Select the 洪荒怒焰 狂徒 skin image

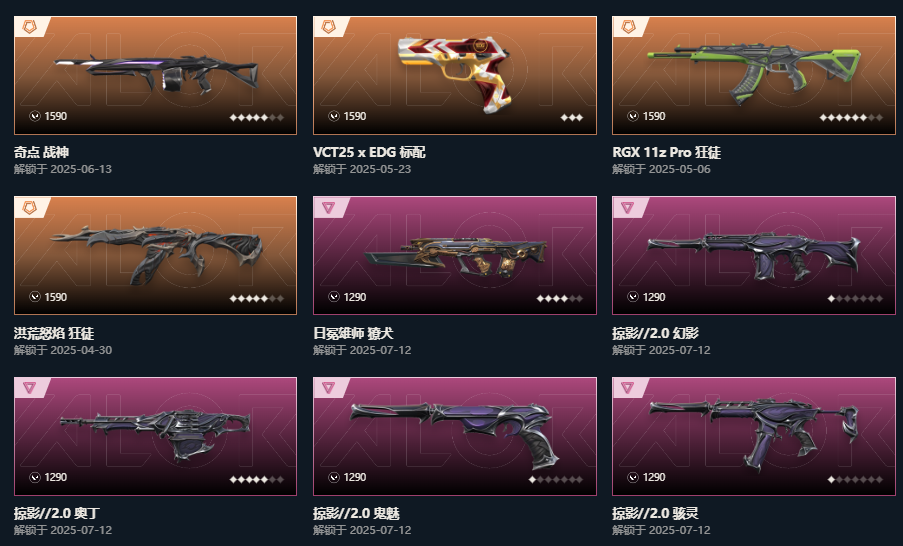[x=155, y=255]
